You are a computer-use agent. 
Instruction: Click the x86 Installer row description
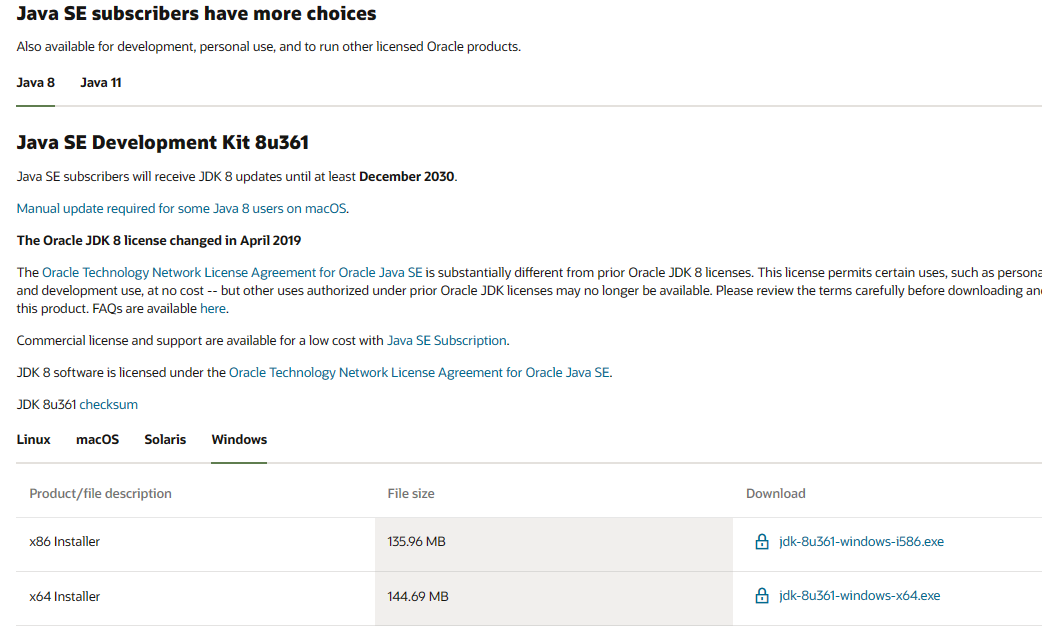coord(65,542)
